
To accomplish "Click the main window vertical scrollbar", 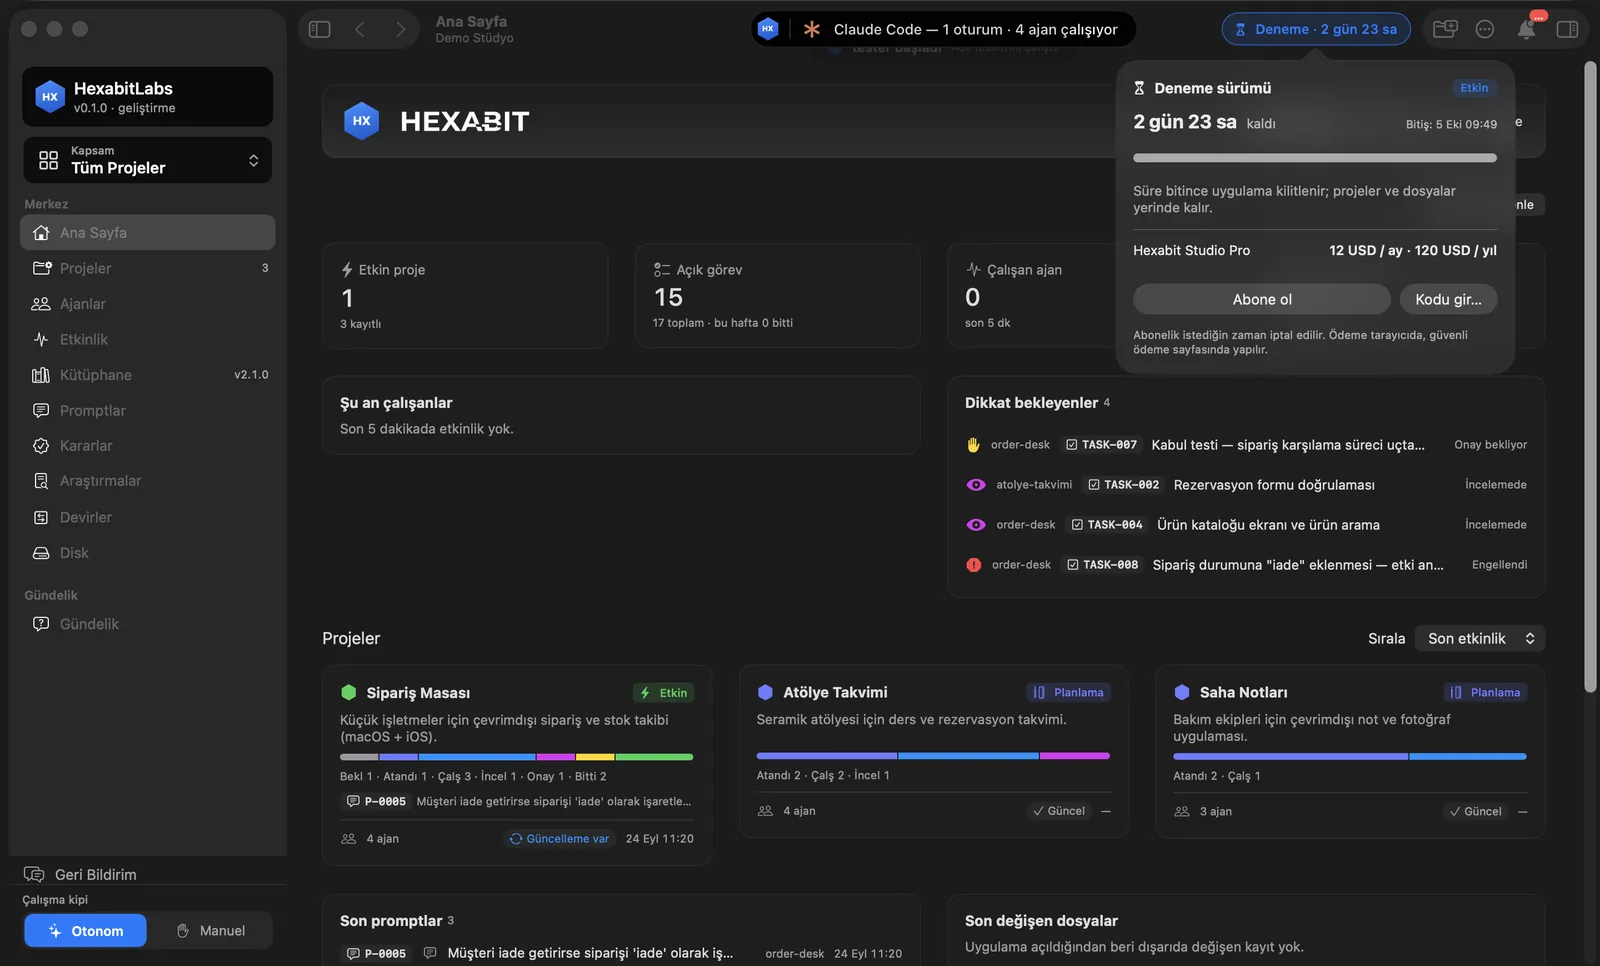I will [x=1590, y=376].
